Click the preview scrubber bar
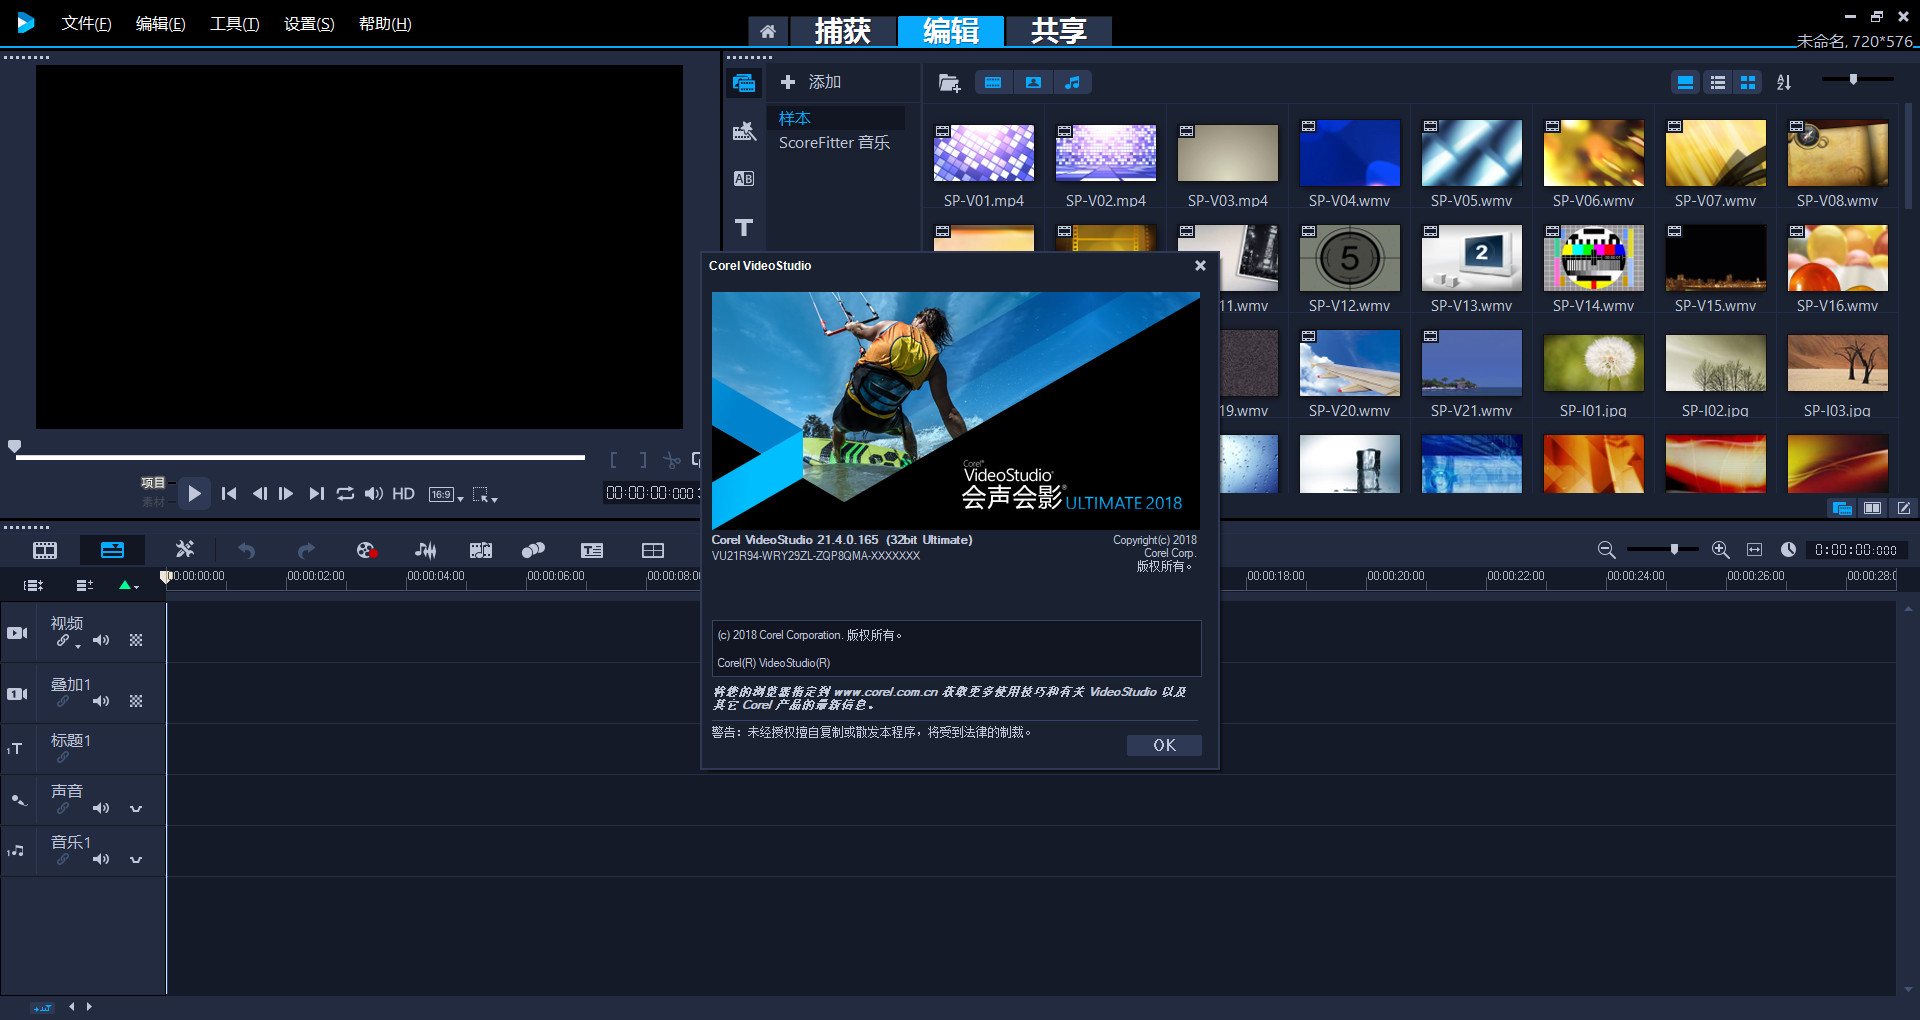The width and height of the screenshot is (1920, 1020). [x=300, y=457]
